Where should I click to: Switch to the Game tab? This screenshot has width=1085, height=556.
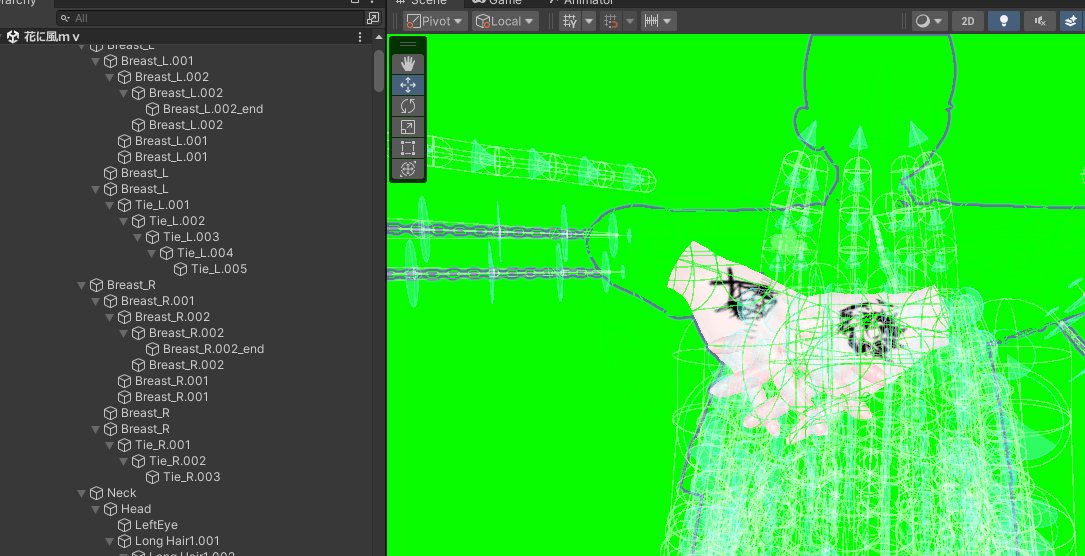click(497, 3)
